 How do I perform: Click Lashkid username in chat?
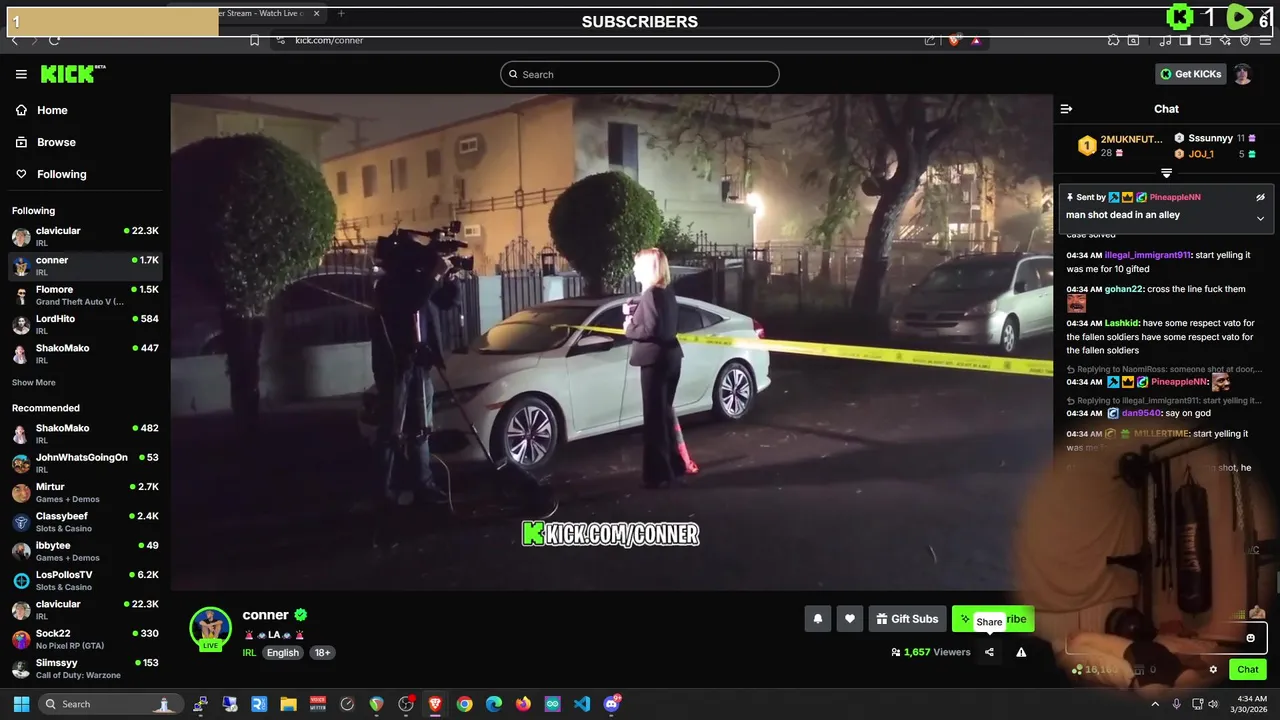pyautogui.click(x=1121, y=323)
